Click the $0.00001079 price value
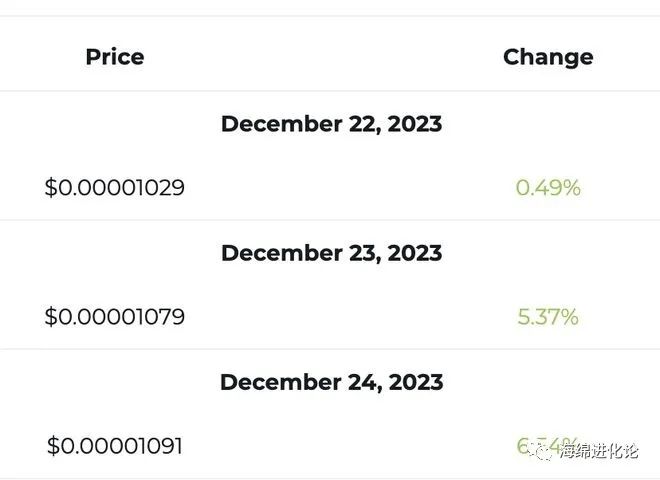Image resolution: width=660 pixels, height=480 pixels. click(115, 317)
